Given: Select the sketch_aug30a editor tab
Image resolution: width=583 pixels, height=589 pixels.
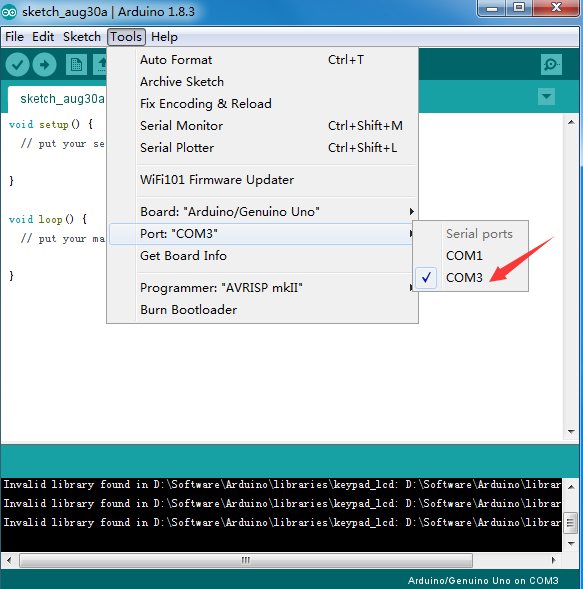Looking at the screenshot, I should 62,99.
